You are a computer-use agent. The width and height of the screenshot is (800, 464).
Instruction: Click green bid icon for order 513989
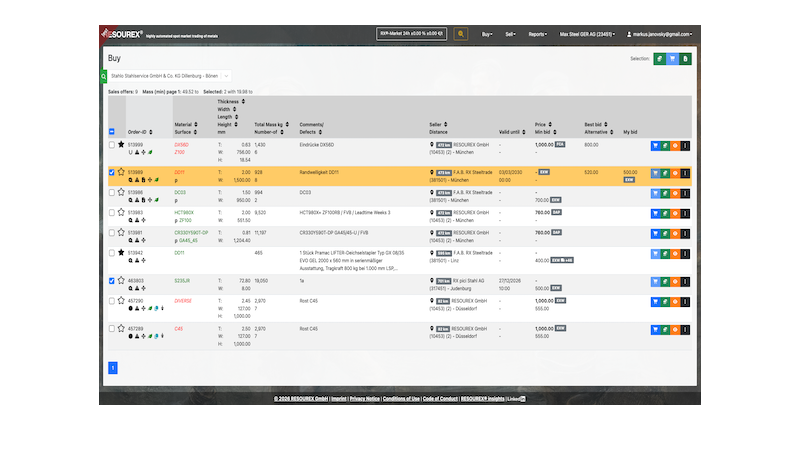point(665,174)
